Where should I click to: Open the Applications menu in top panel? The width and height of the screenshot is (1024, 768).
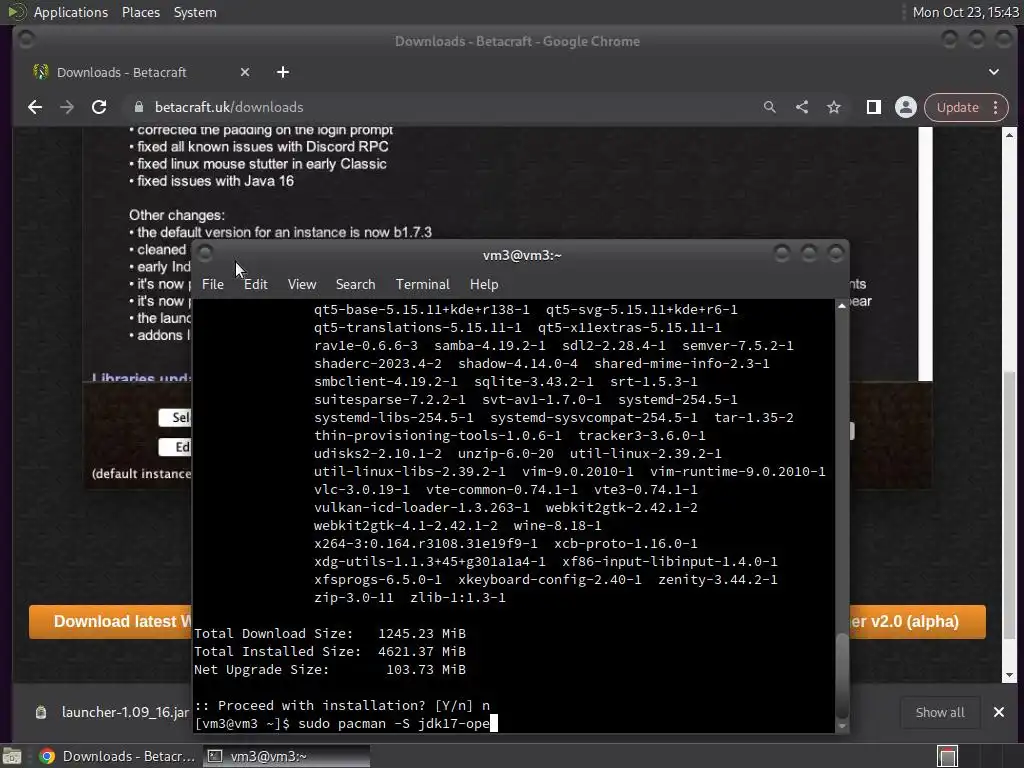[71, 12]
